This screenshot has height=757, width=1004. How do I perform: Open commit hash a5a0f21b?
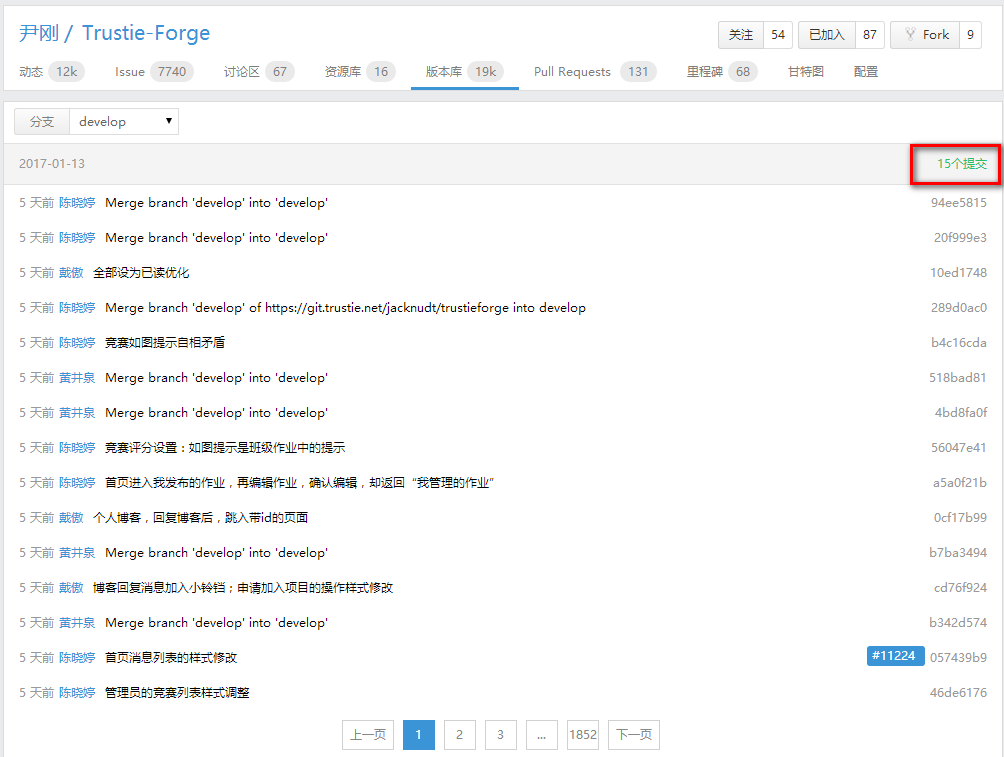[960, 483]
